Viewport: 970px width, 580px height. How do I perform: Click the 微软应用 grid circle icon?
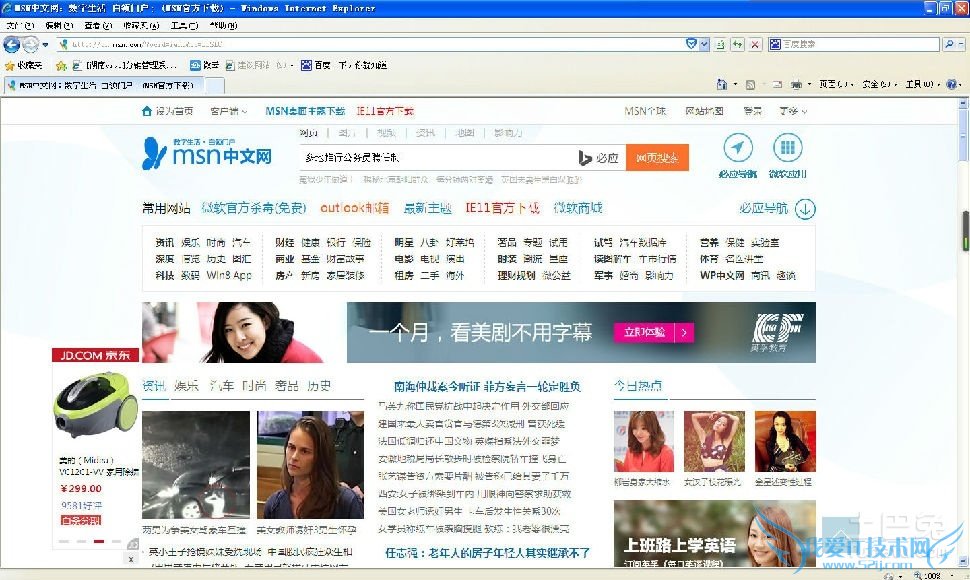click(x=788, y=148)
